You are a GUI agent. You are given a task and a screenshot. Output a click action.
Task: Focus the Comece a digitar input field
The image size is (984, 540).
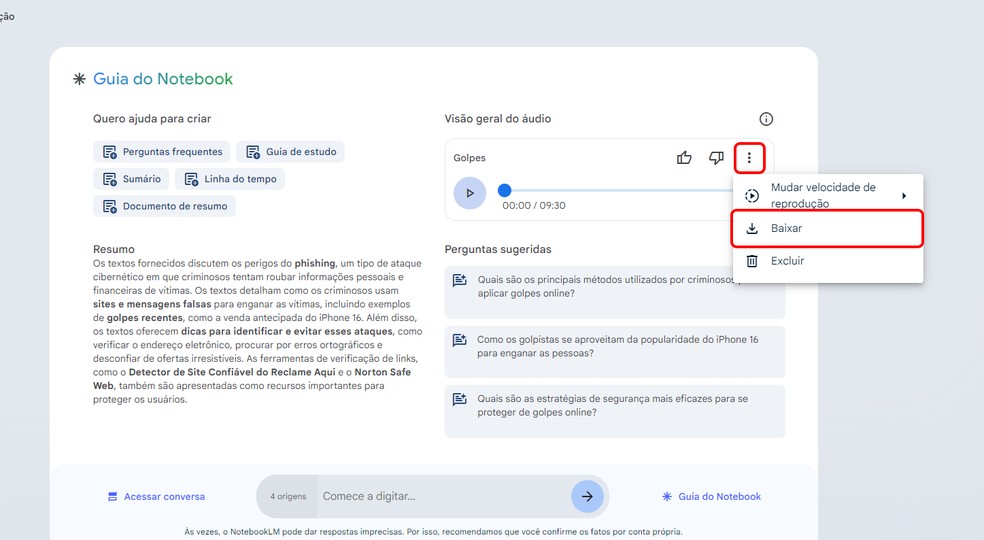tap(442, 497)
